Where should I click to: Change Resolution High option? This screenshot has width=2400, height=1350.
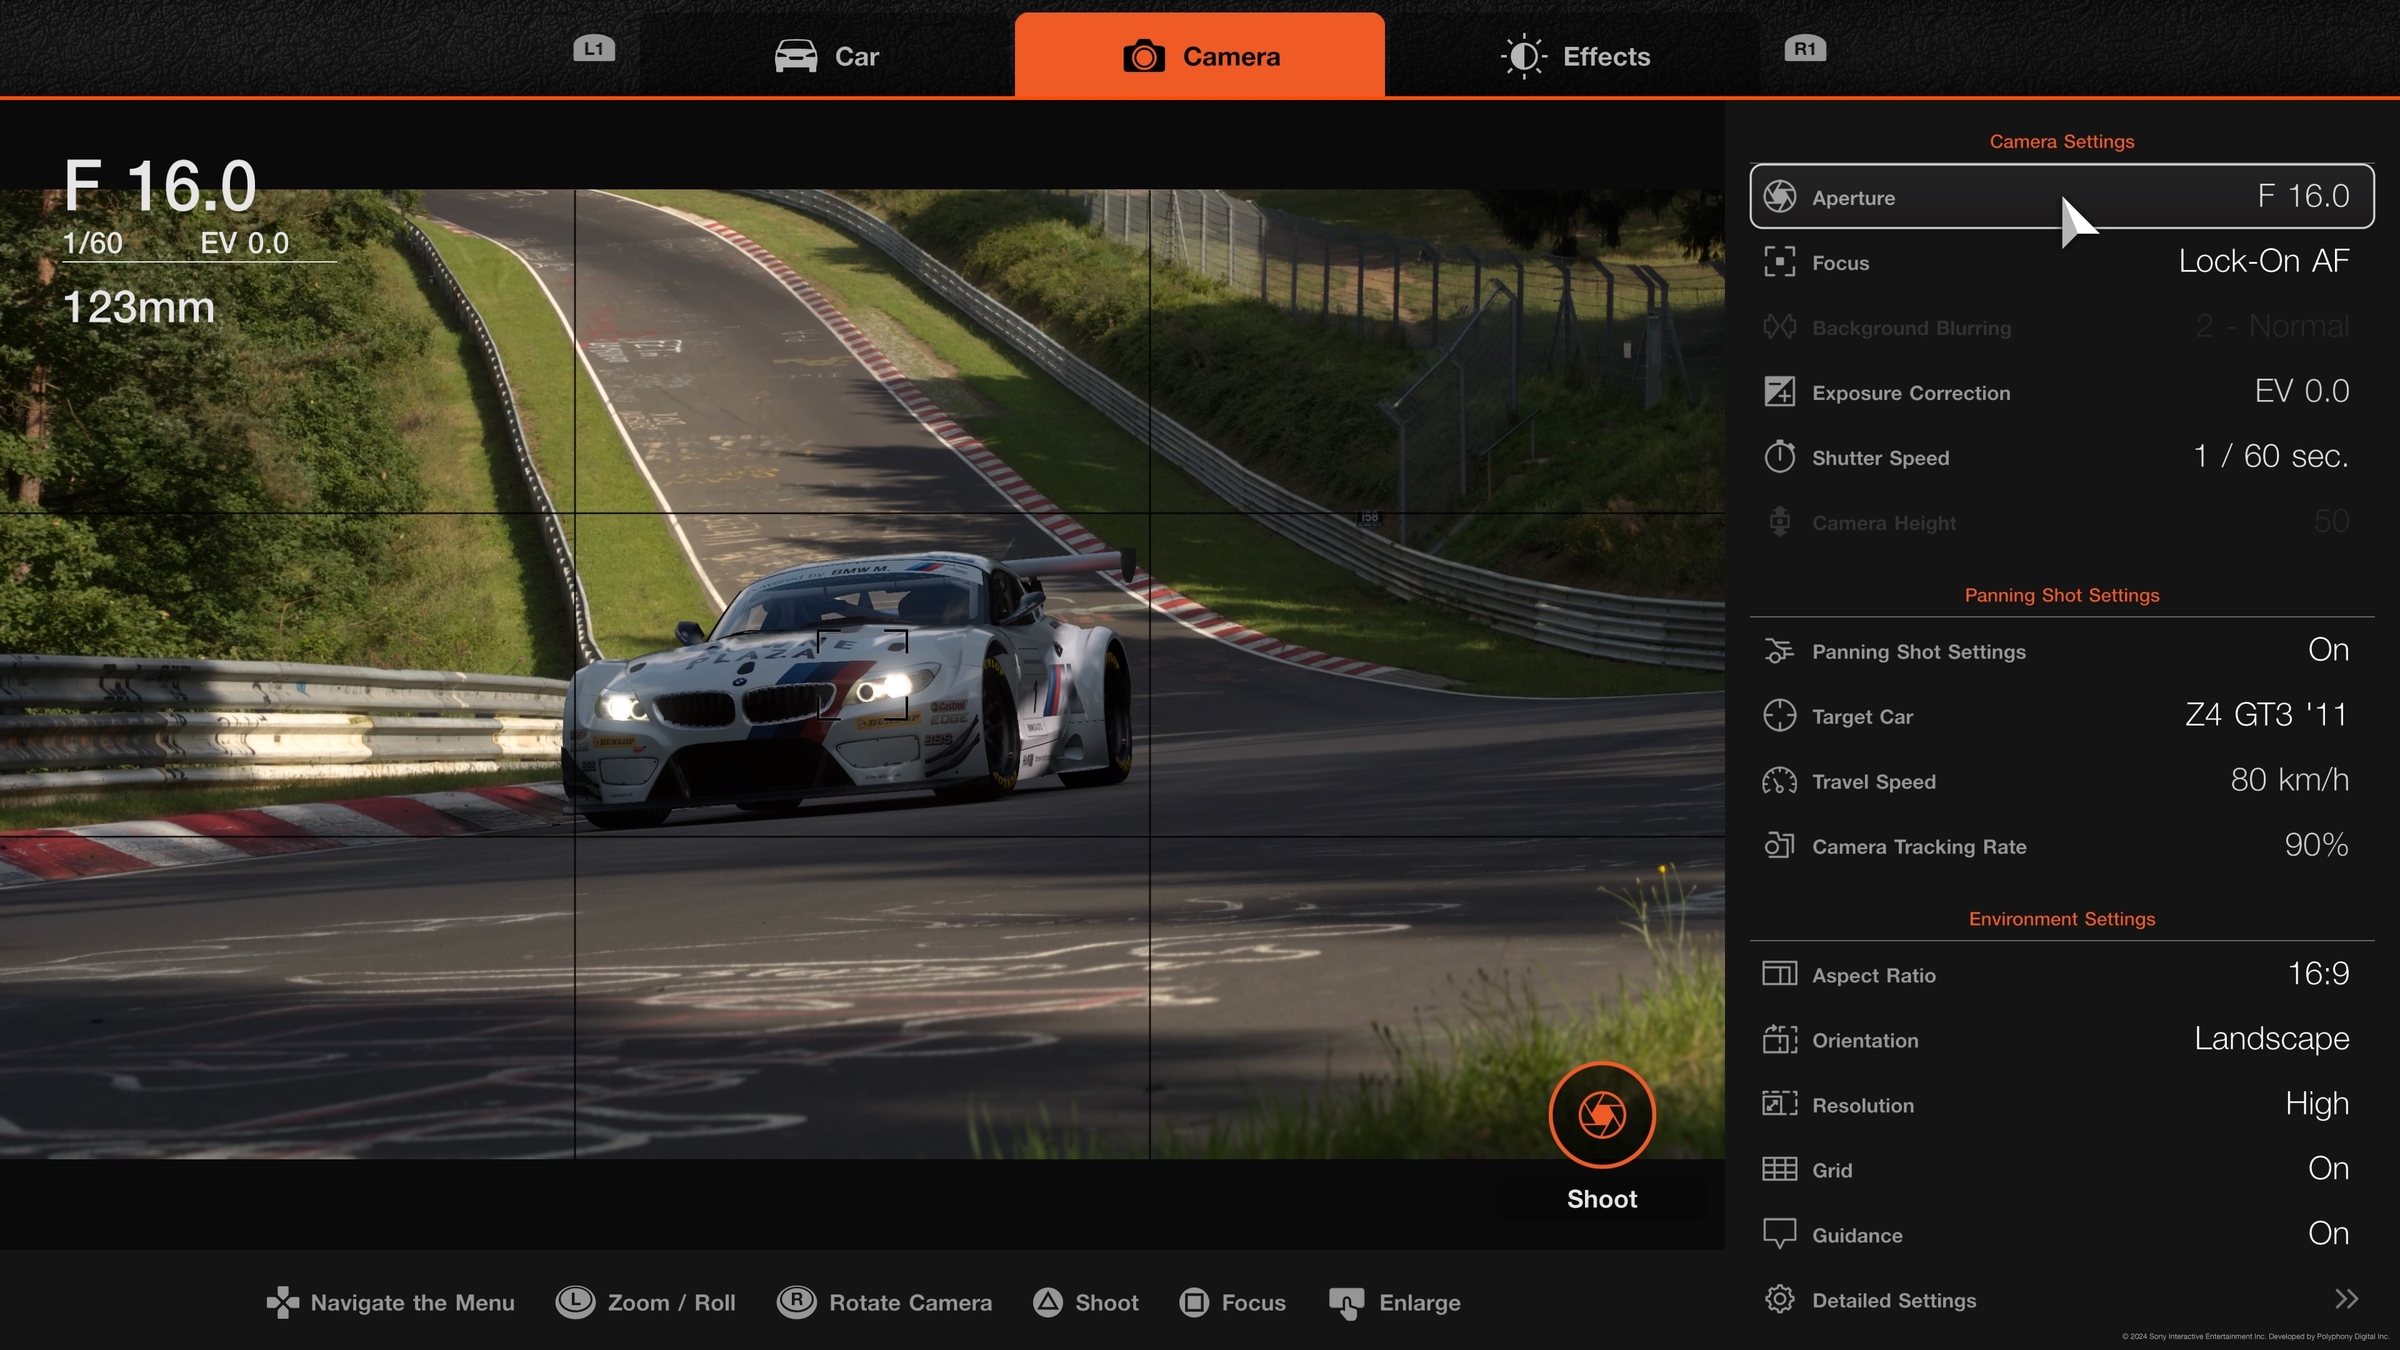pyautogui.click(x=2317, y=1104)
